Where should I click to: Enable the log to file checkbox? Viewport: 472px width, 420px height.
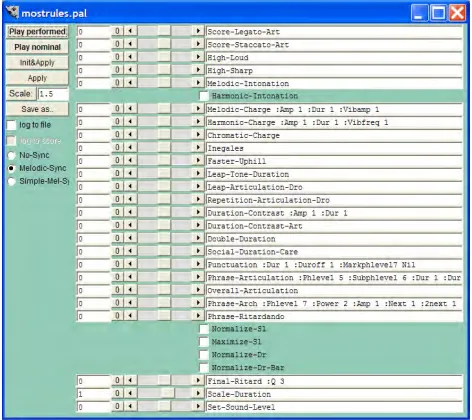(11, 125)
